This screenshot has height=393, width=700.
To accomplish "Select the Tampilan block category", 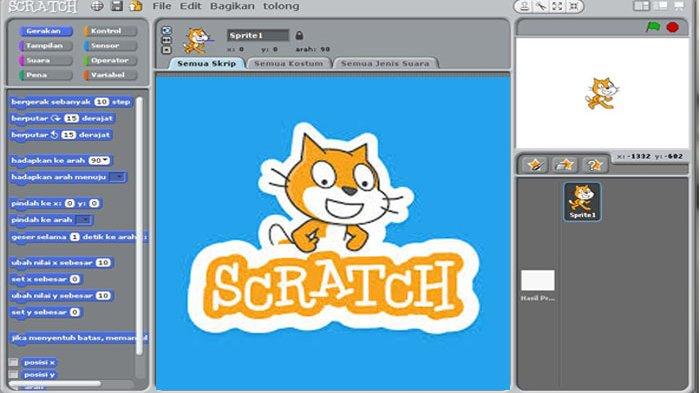I will coord(46,46).
